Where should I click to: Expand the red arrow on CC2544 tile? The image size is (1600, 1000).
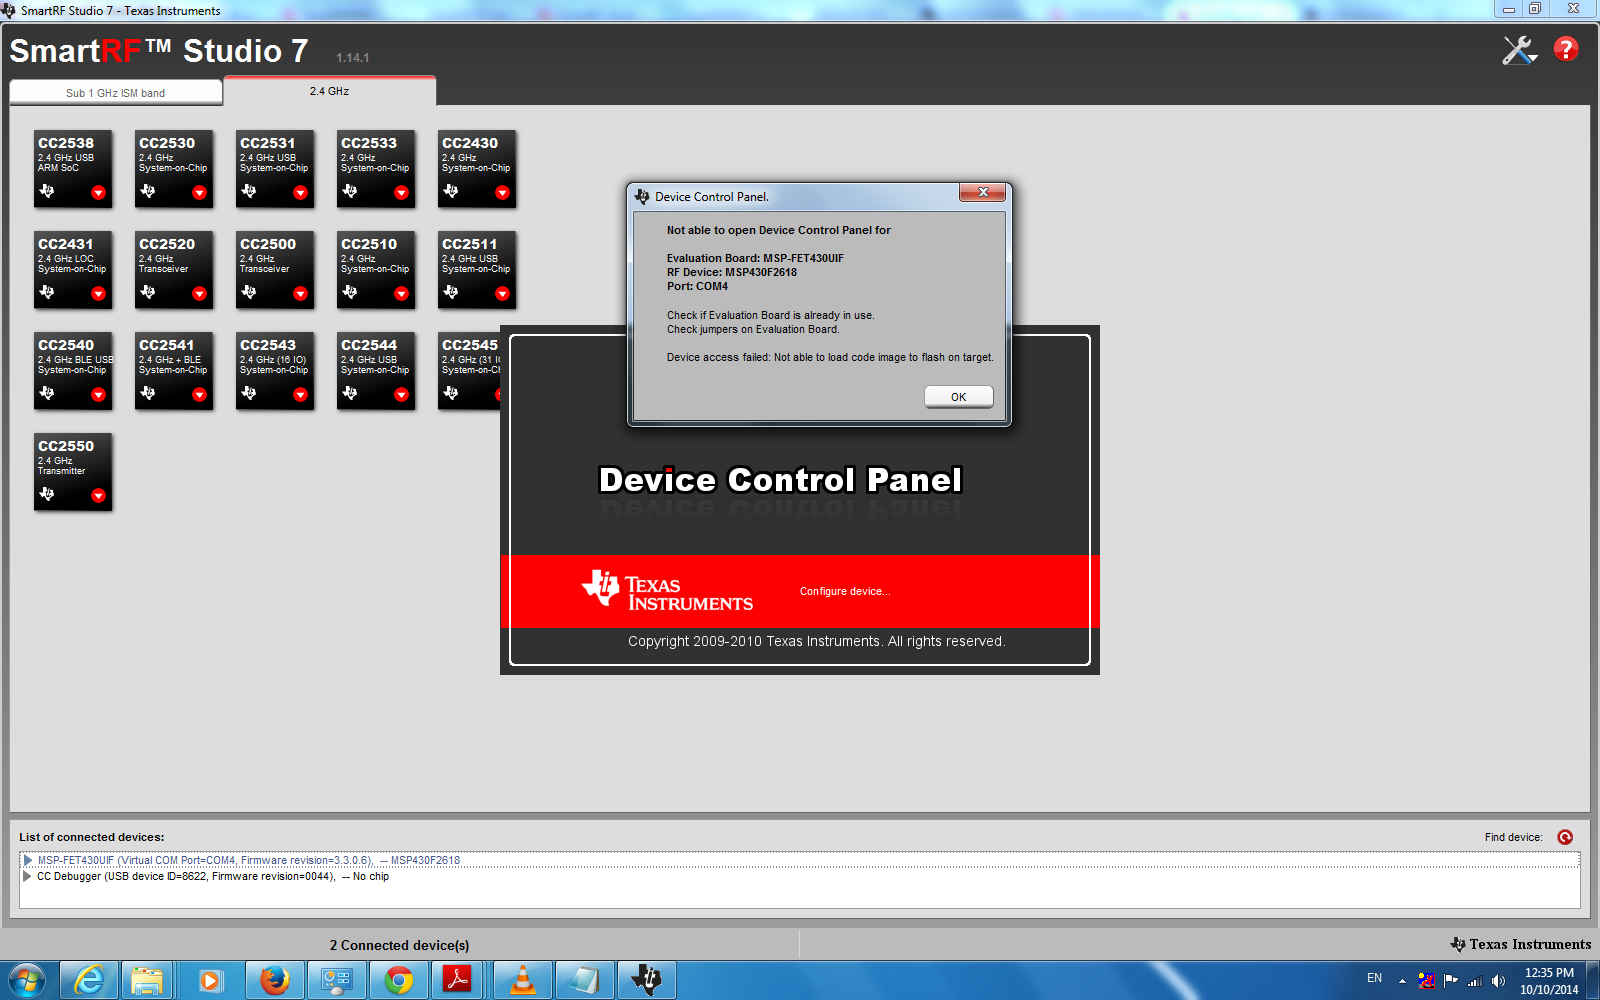[401, 395]
